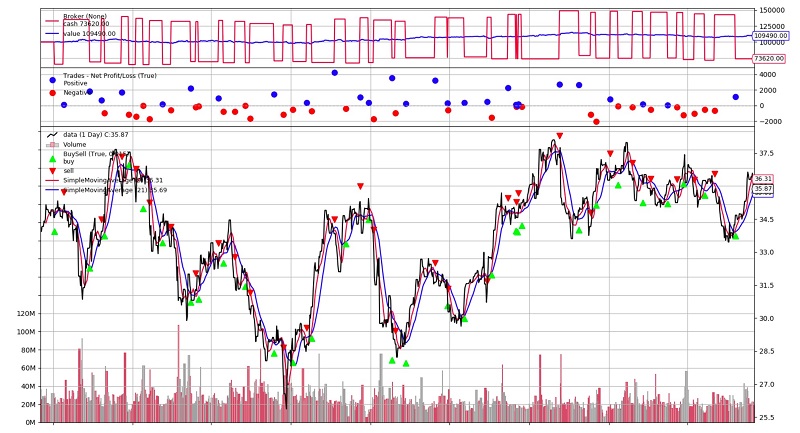The image size is (800, 433).
Task: Select 'data (1 Day) C:35.87' legend entry
Action: click(96, 135)
